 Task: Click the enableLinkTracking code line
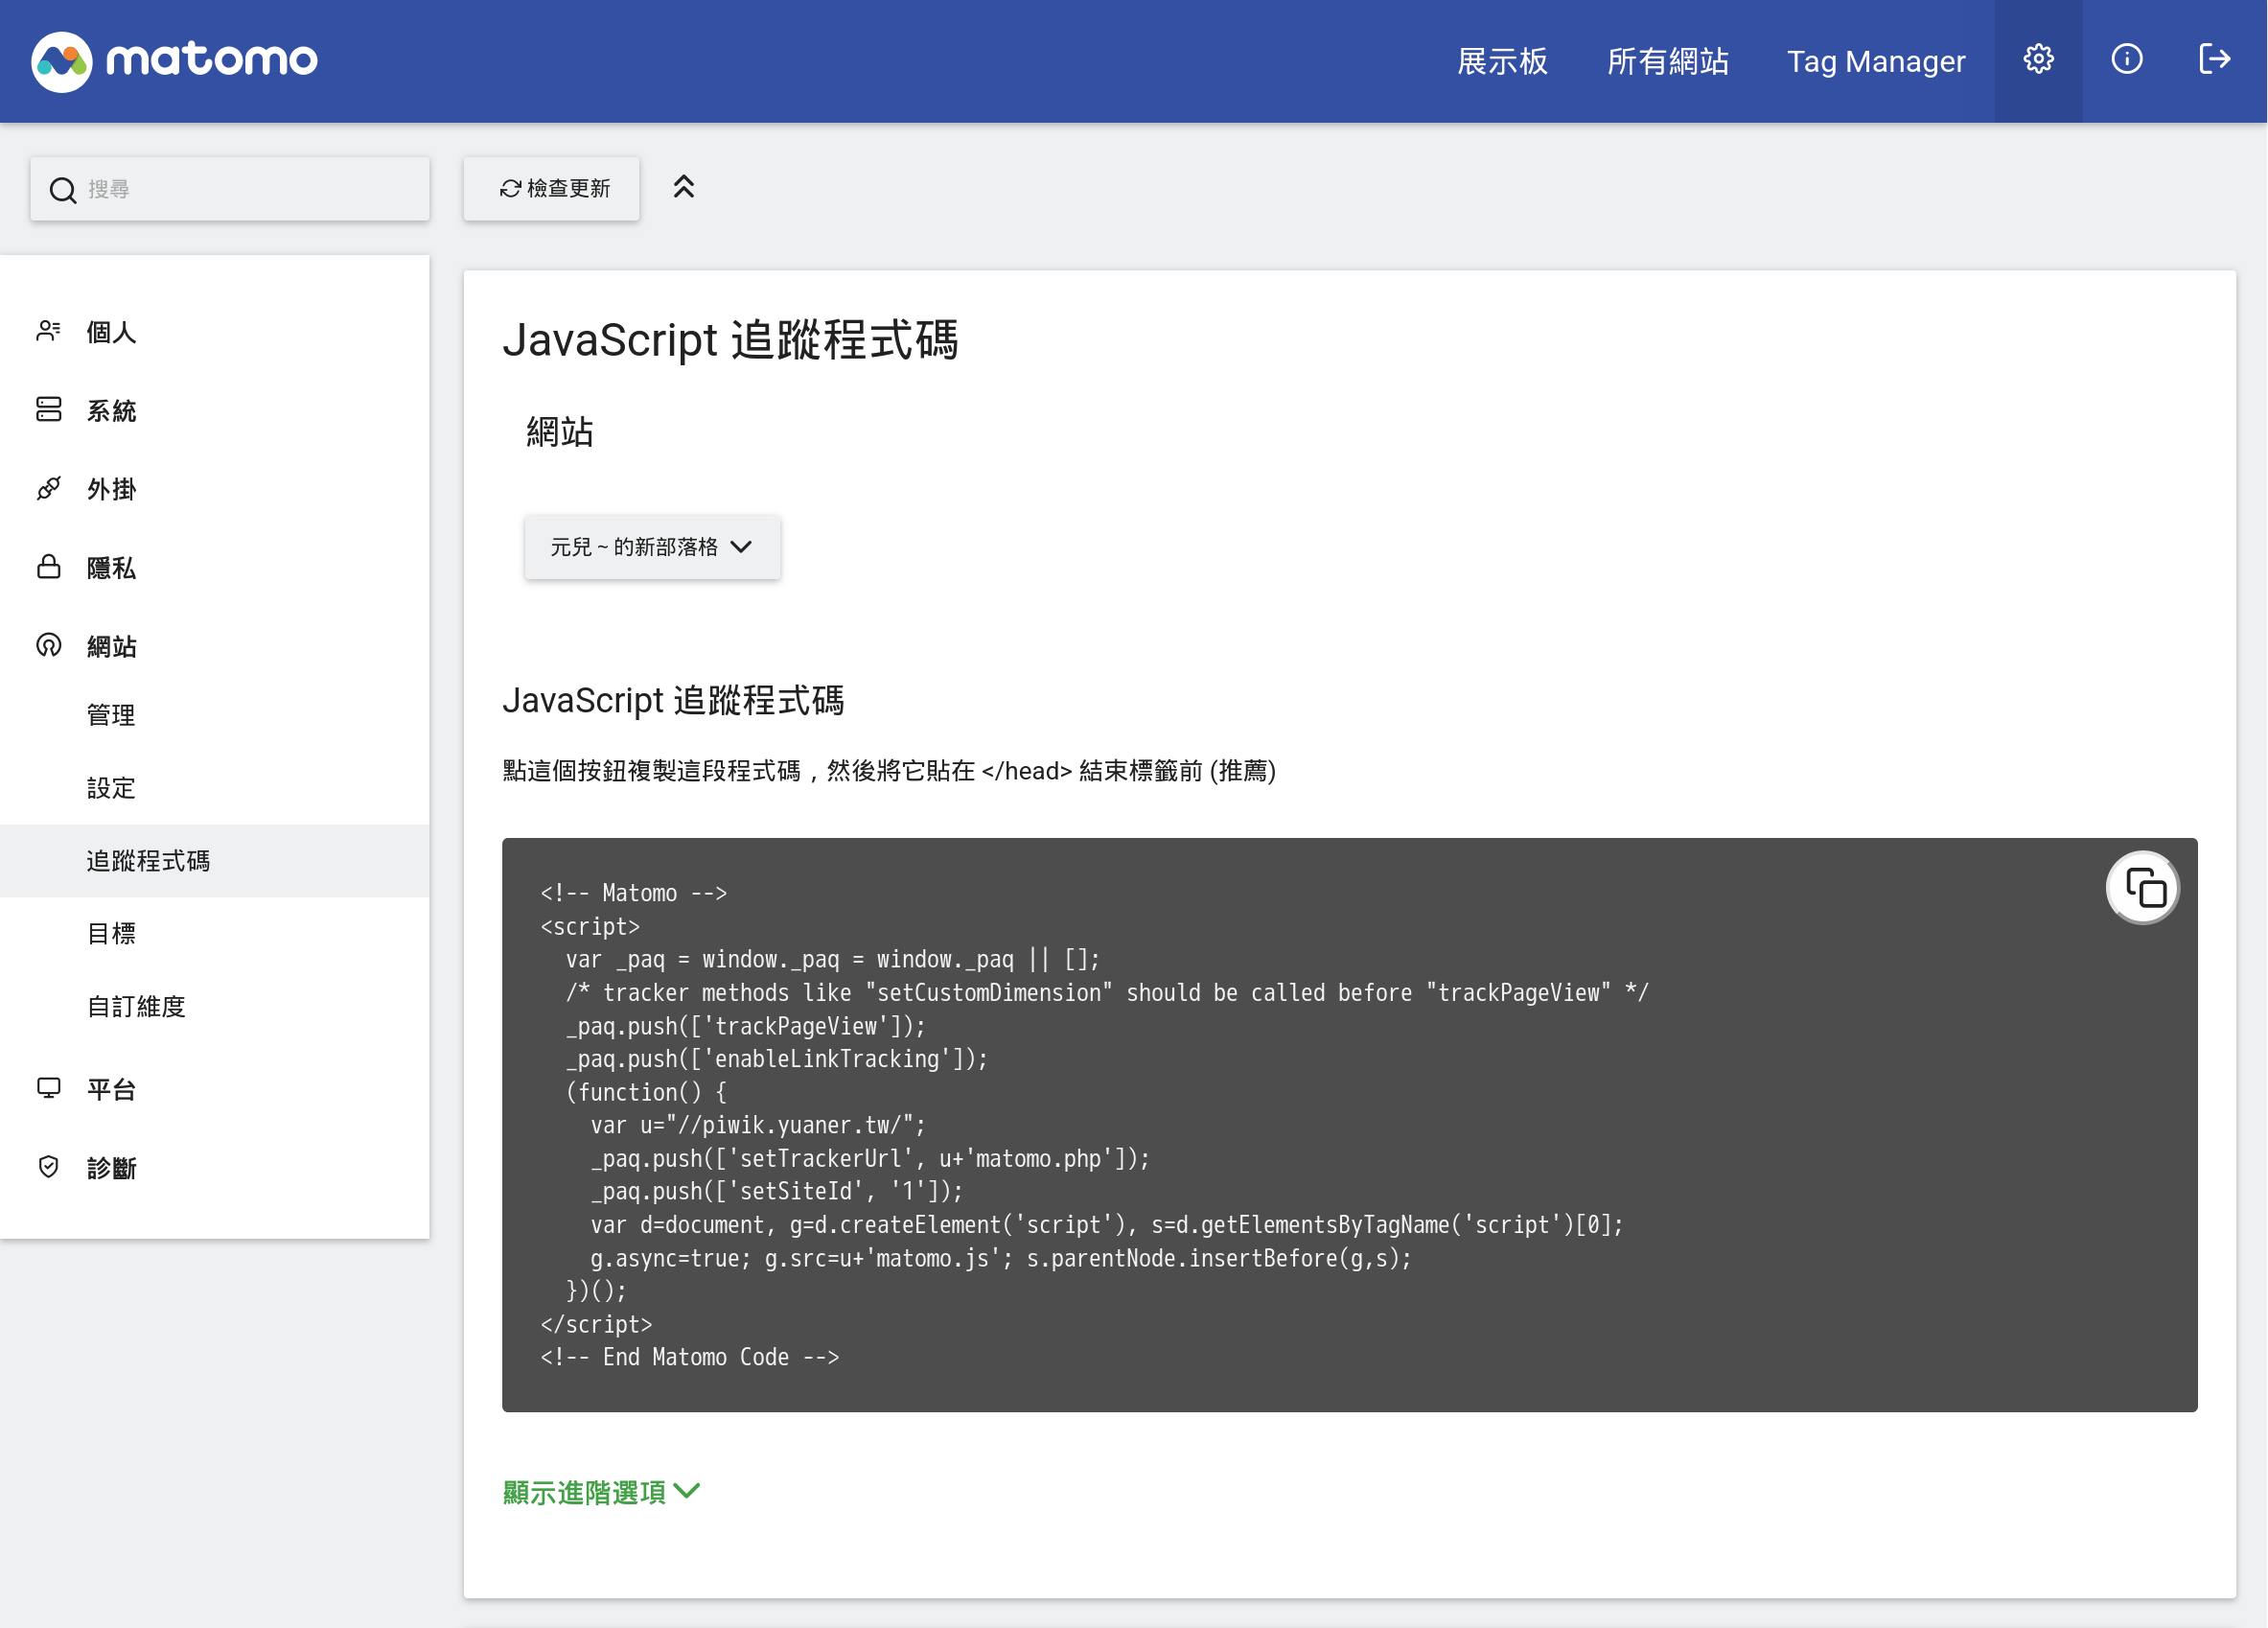click(x=777, y=1059)
